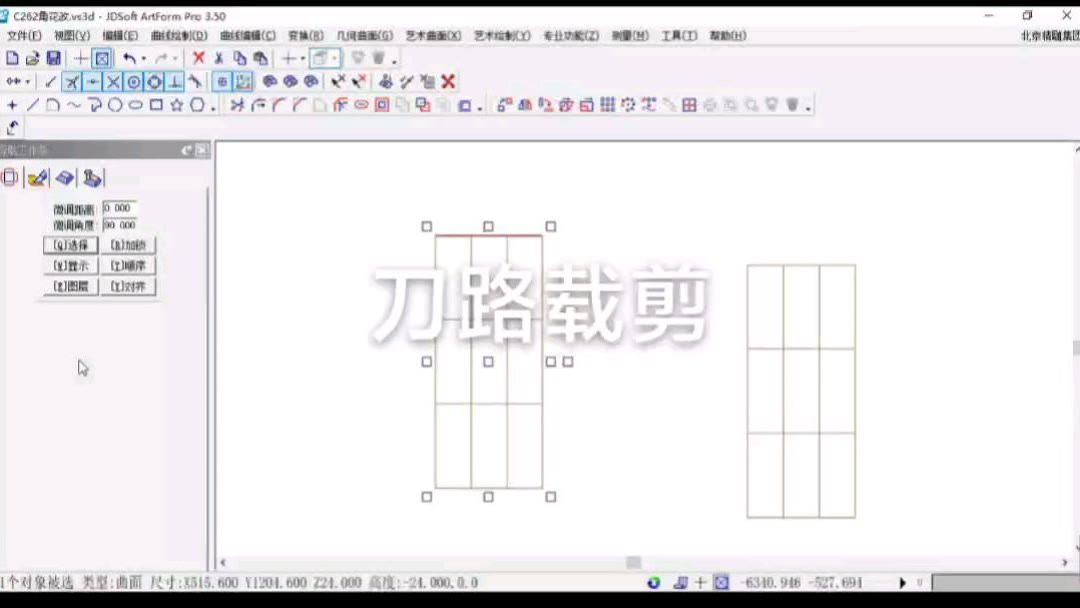Select the circle drawing tool
Screen dimensions: 1080x608
(116, 103)
